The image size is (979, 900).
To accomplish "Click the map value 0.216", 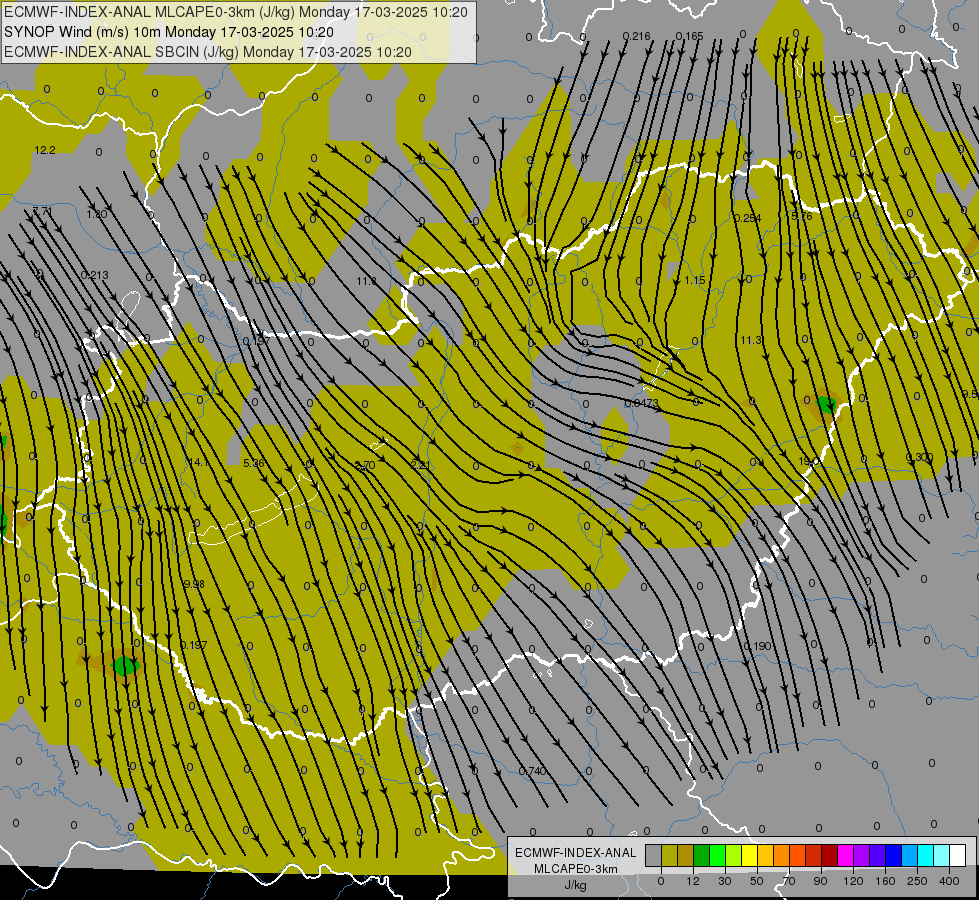I will 636,36.
